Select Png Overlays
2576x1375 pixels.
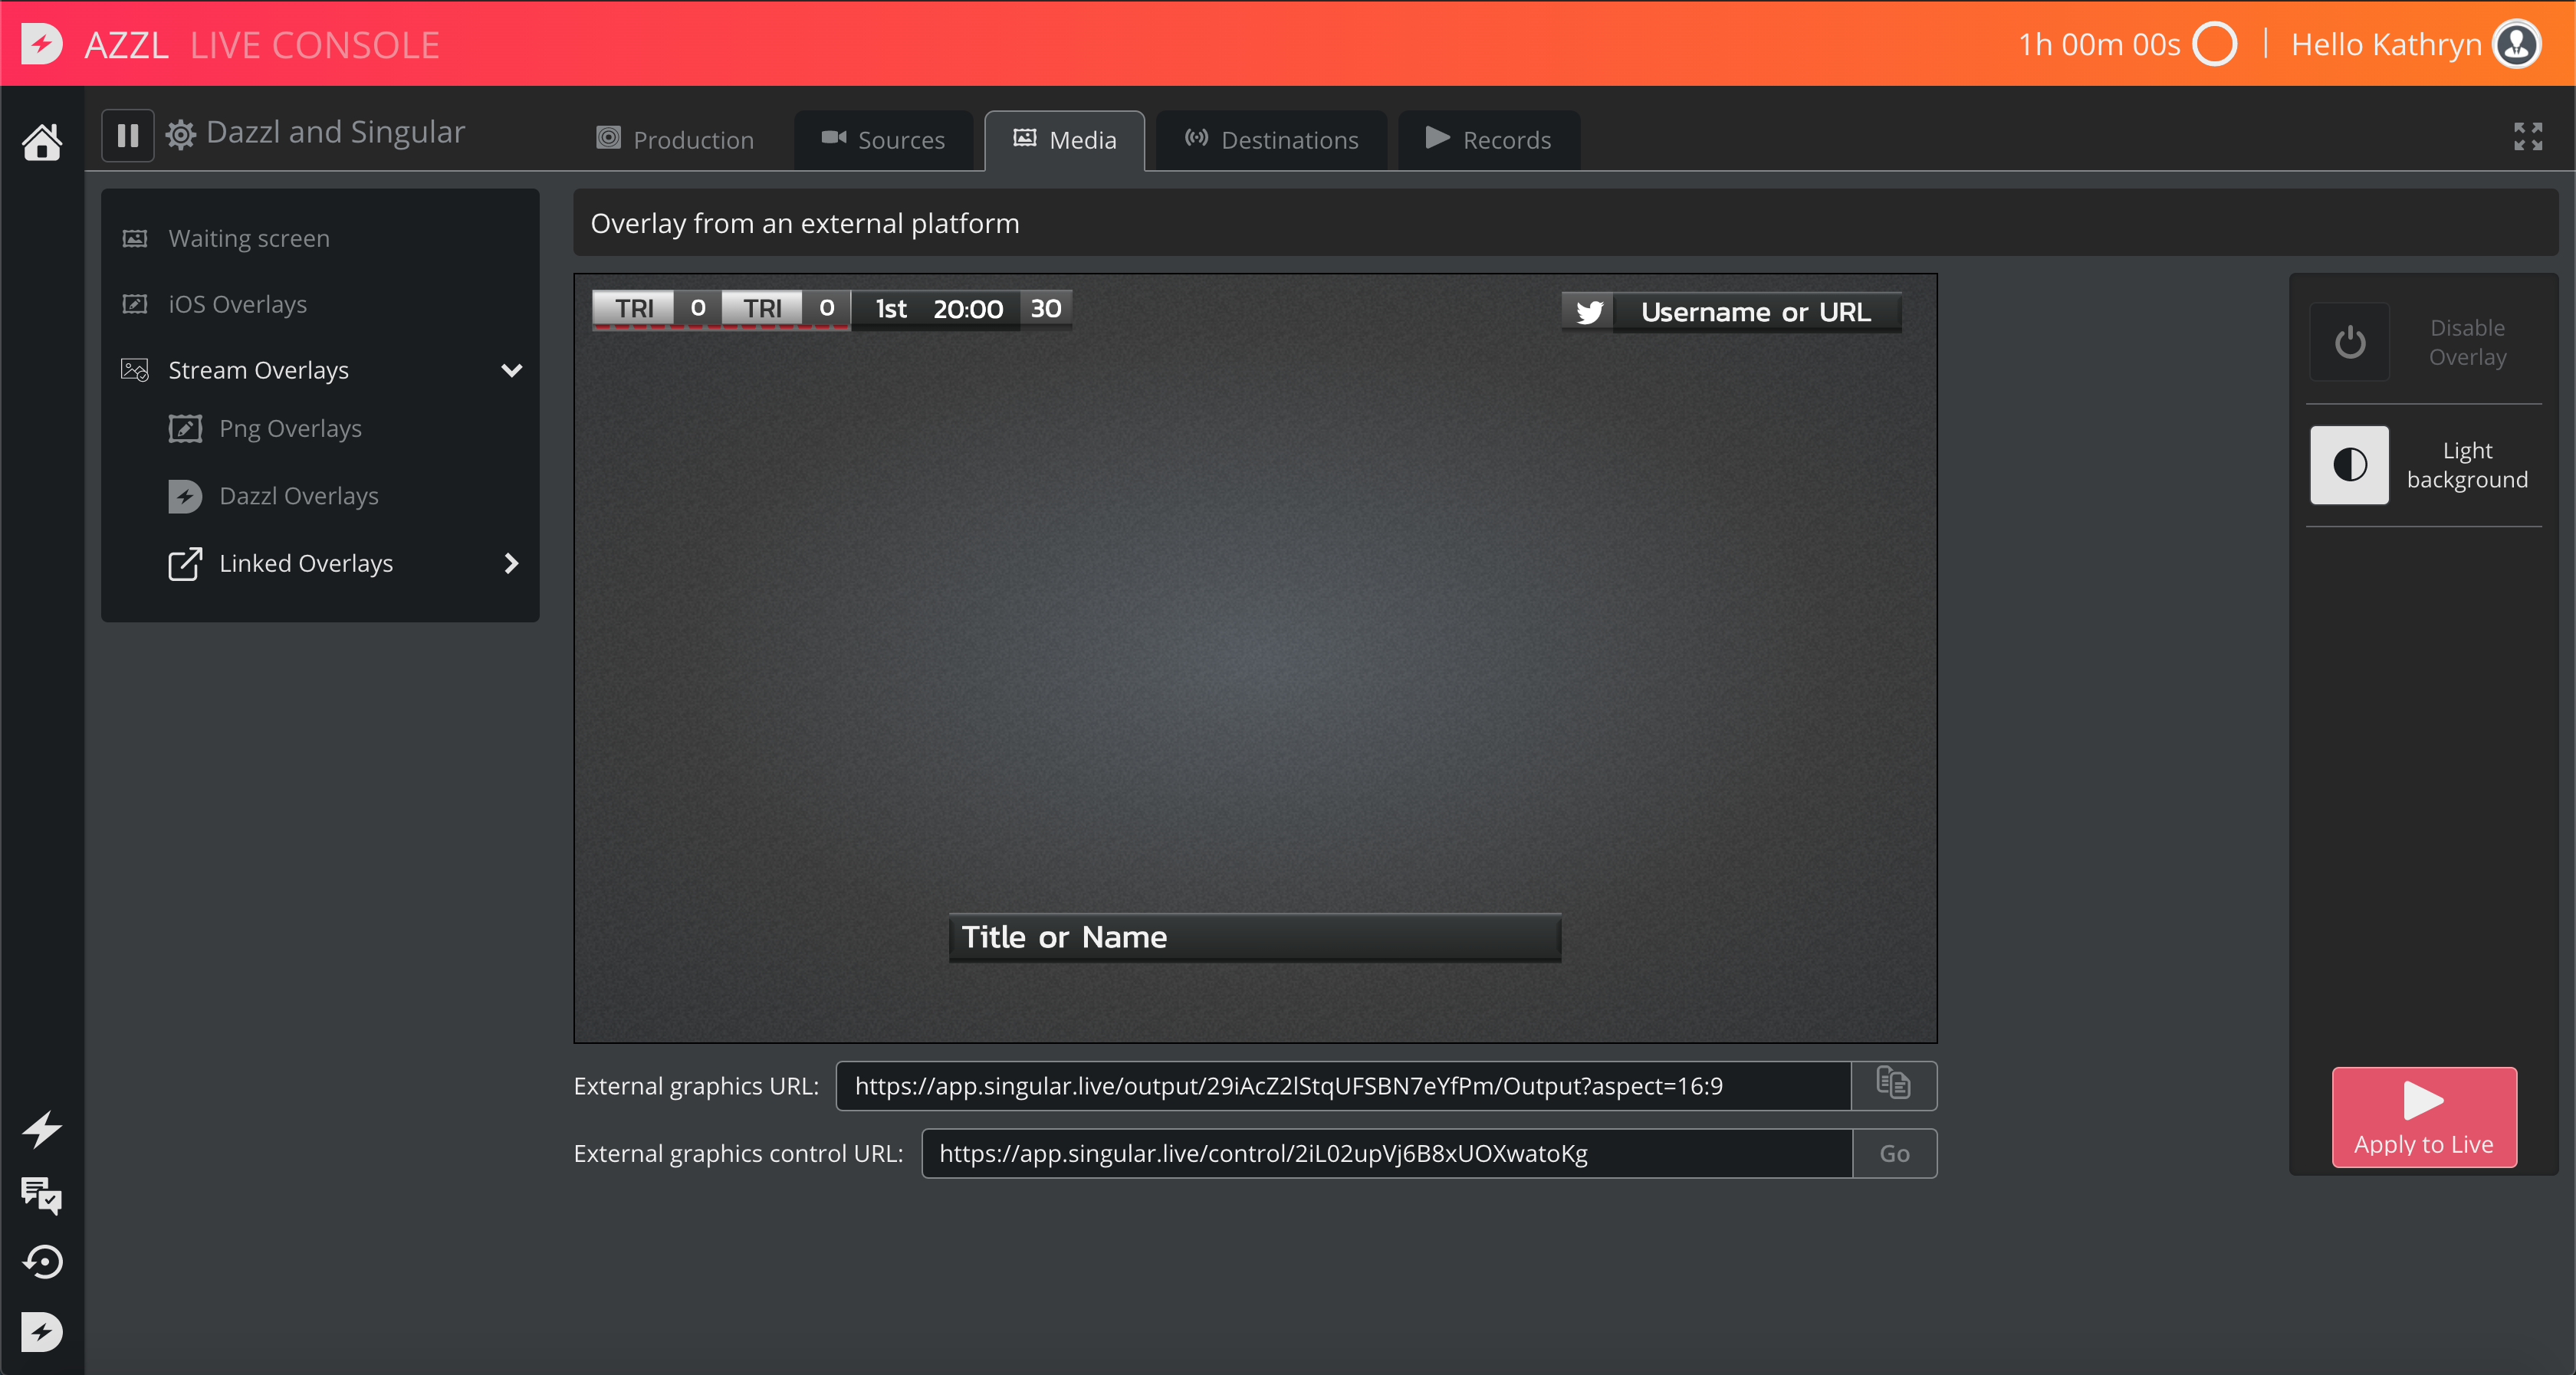[290, 429]
